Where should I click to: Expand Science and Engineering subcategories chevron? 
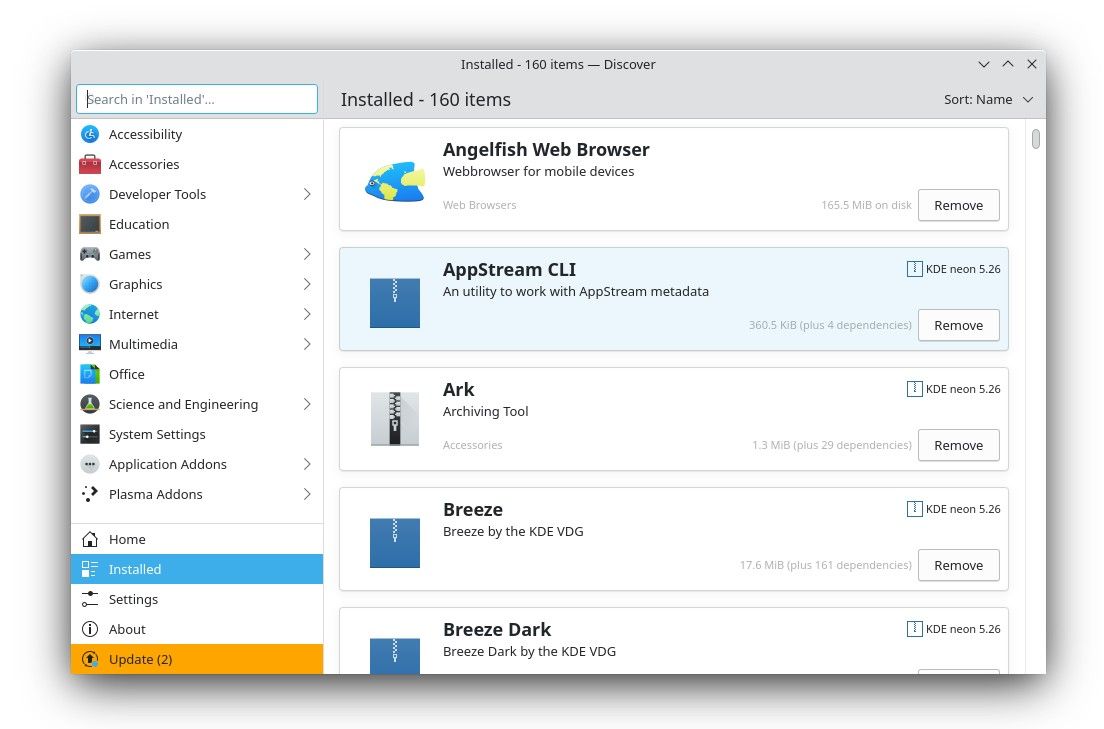(x=307, y=404)
